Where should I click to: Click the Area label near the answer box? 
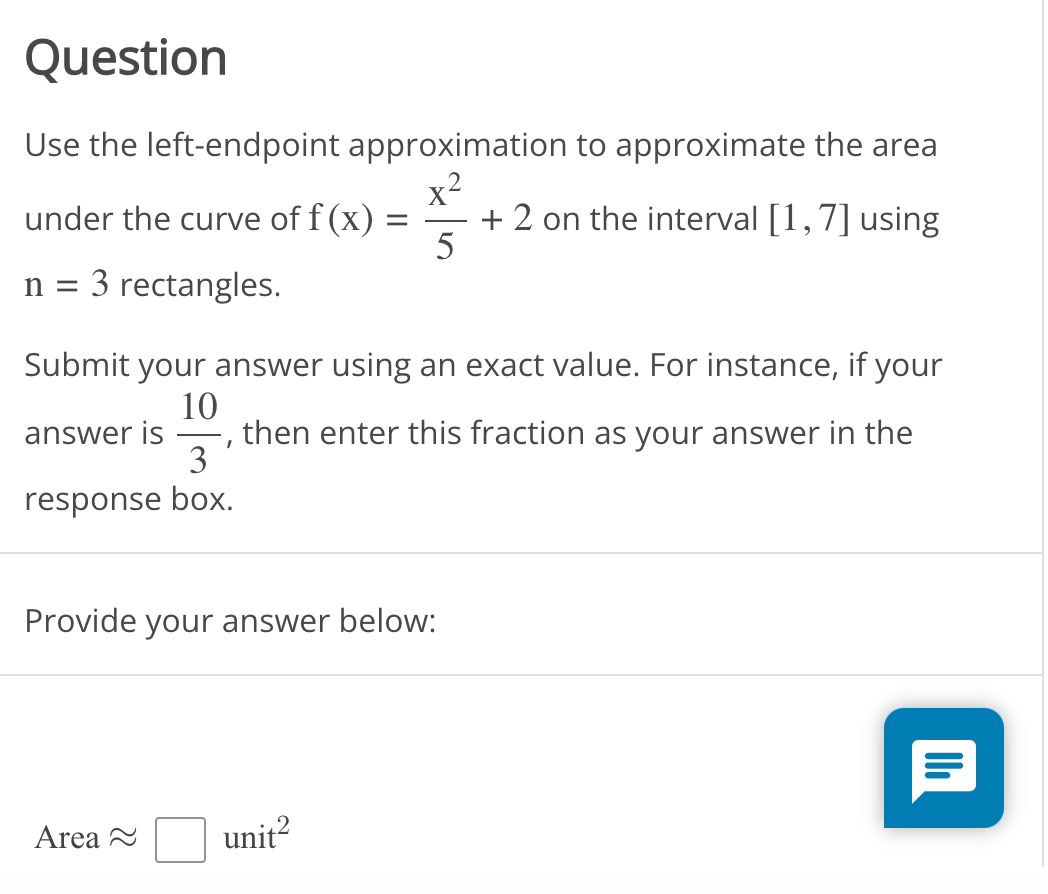[65, 837]
